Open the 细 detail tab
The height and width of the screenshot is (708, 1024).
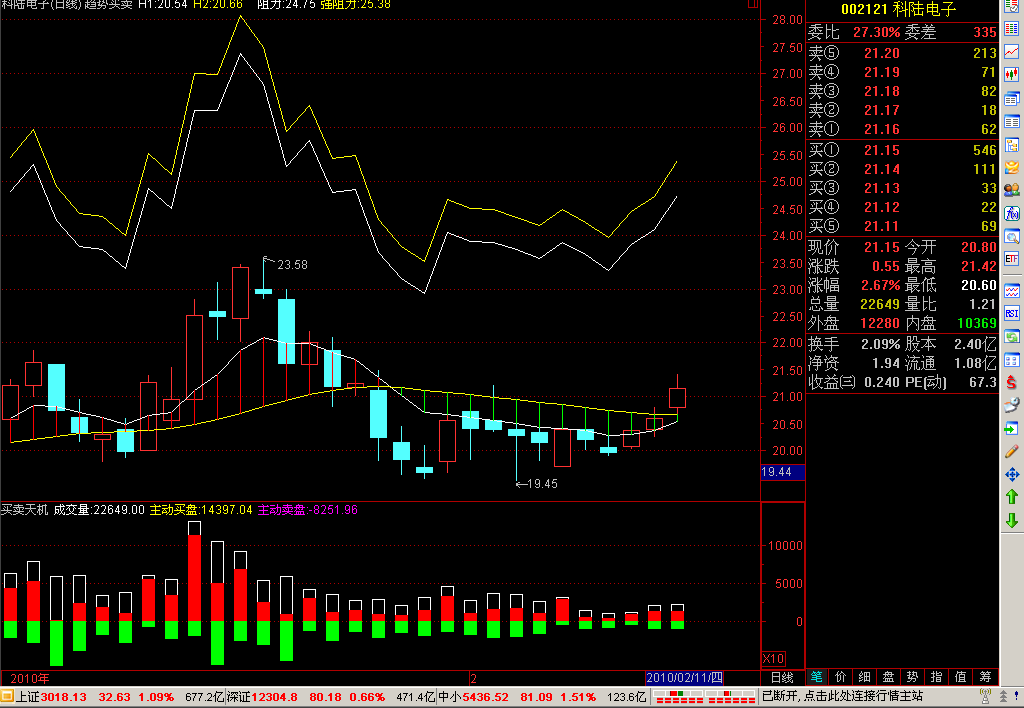tap(865, 677)
